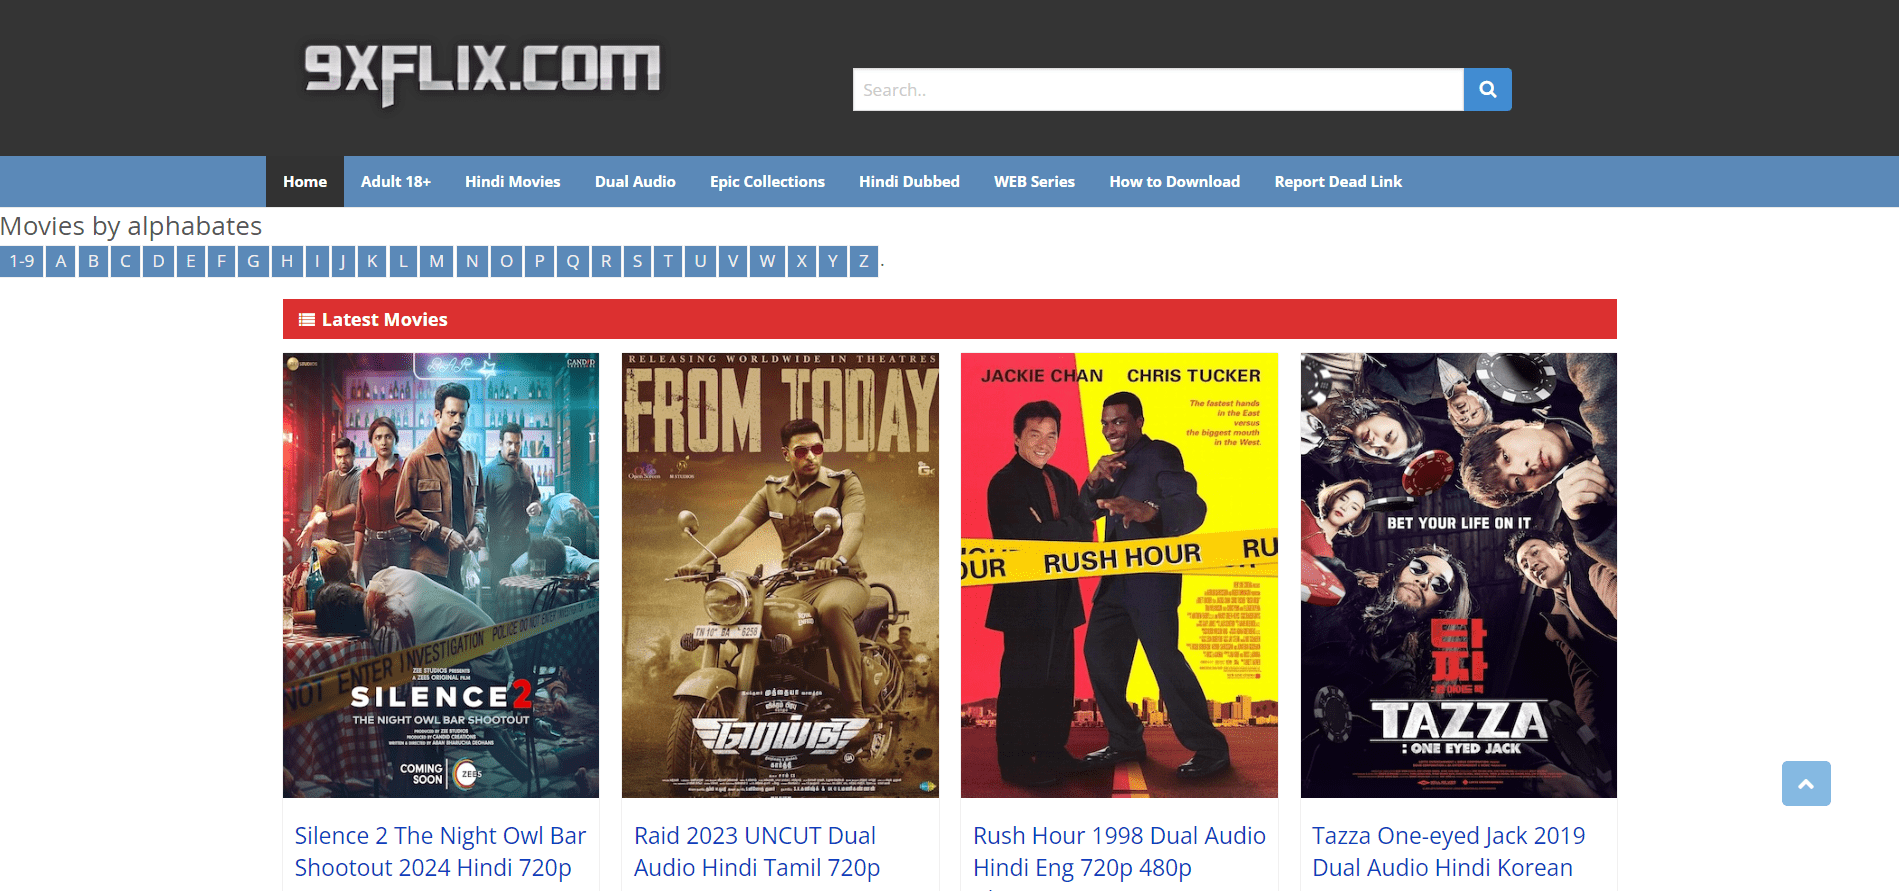Open the Silence 2 movie poster
Image resolution: width=1899 pixels, height=891 pixels.
(441, 575)
